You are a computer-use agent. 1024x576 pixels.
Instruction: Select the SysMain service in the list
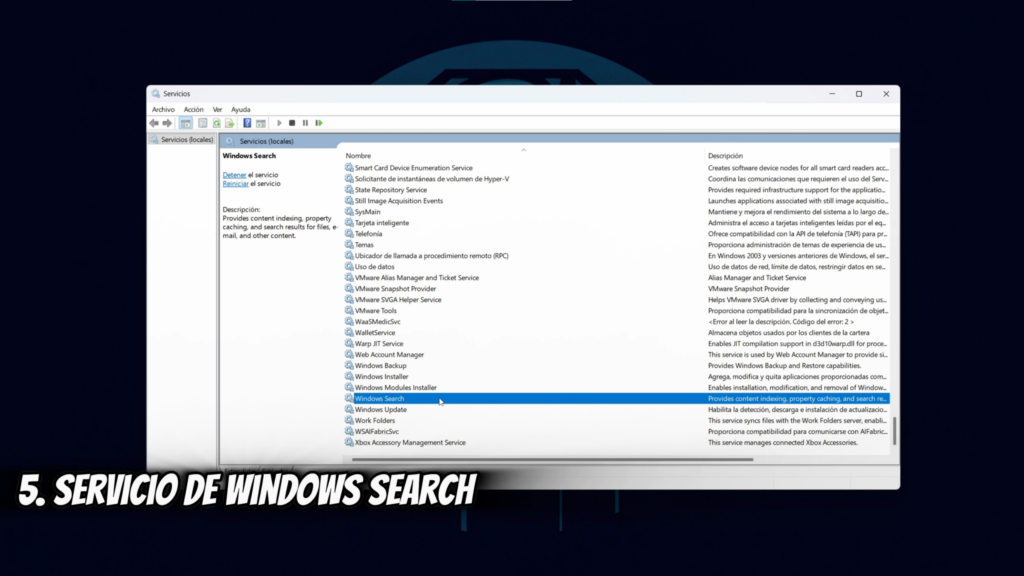coord(370,211)
